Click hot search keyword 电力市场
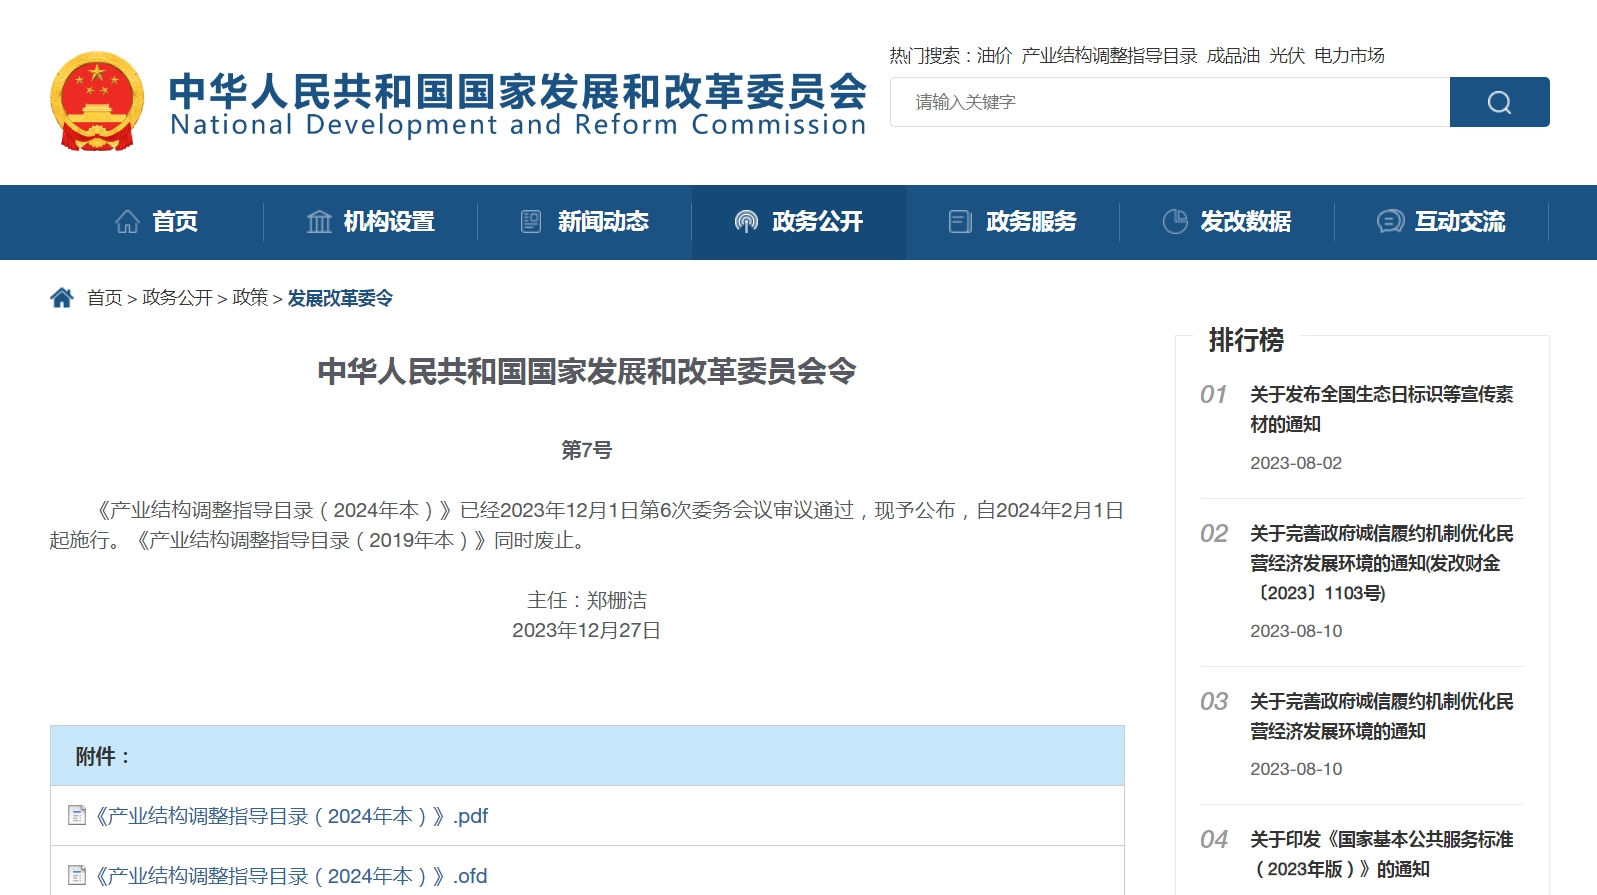 [x=1349, y=56]
